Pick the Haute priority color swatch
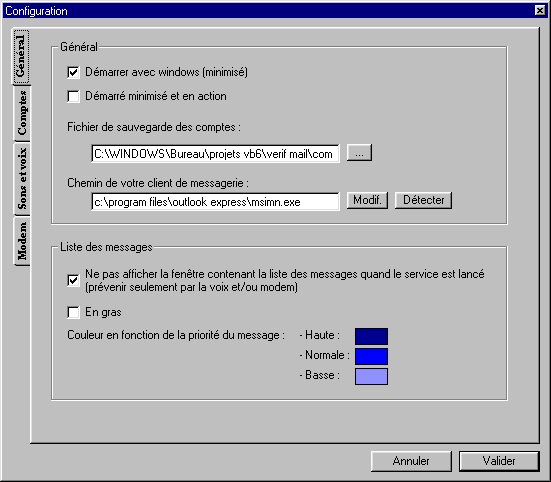This screenshot has width=551, height=482. [x=371, y=336]
